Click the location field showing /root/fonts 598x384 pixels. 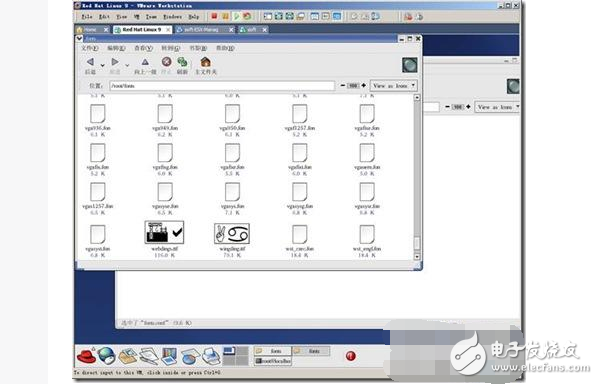tap(222, 86)
